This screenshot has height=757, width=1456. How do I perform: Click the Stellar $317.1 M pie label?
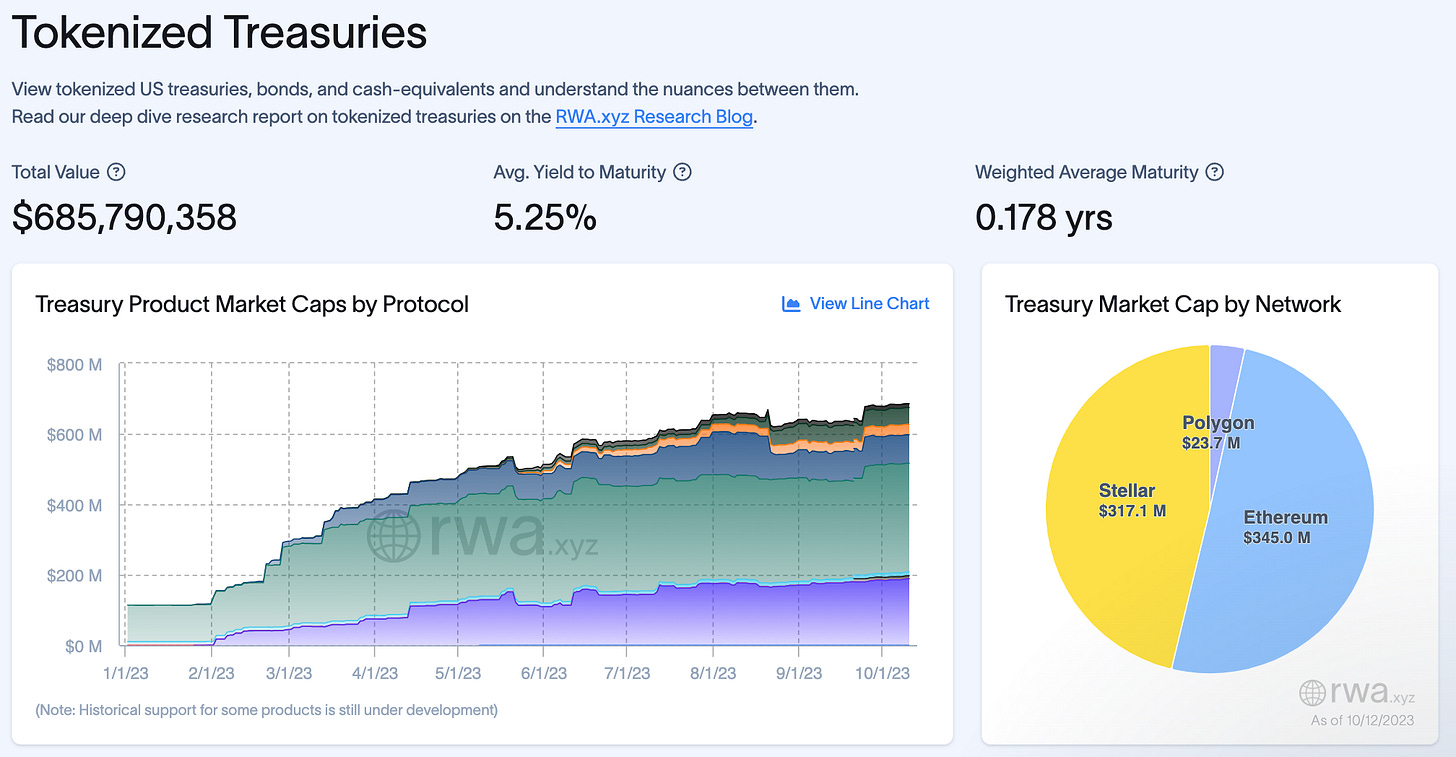[1132, 500]
